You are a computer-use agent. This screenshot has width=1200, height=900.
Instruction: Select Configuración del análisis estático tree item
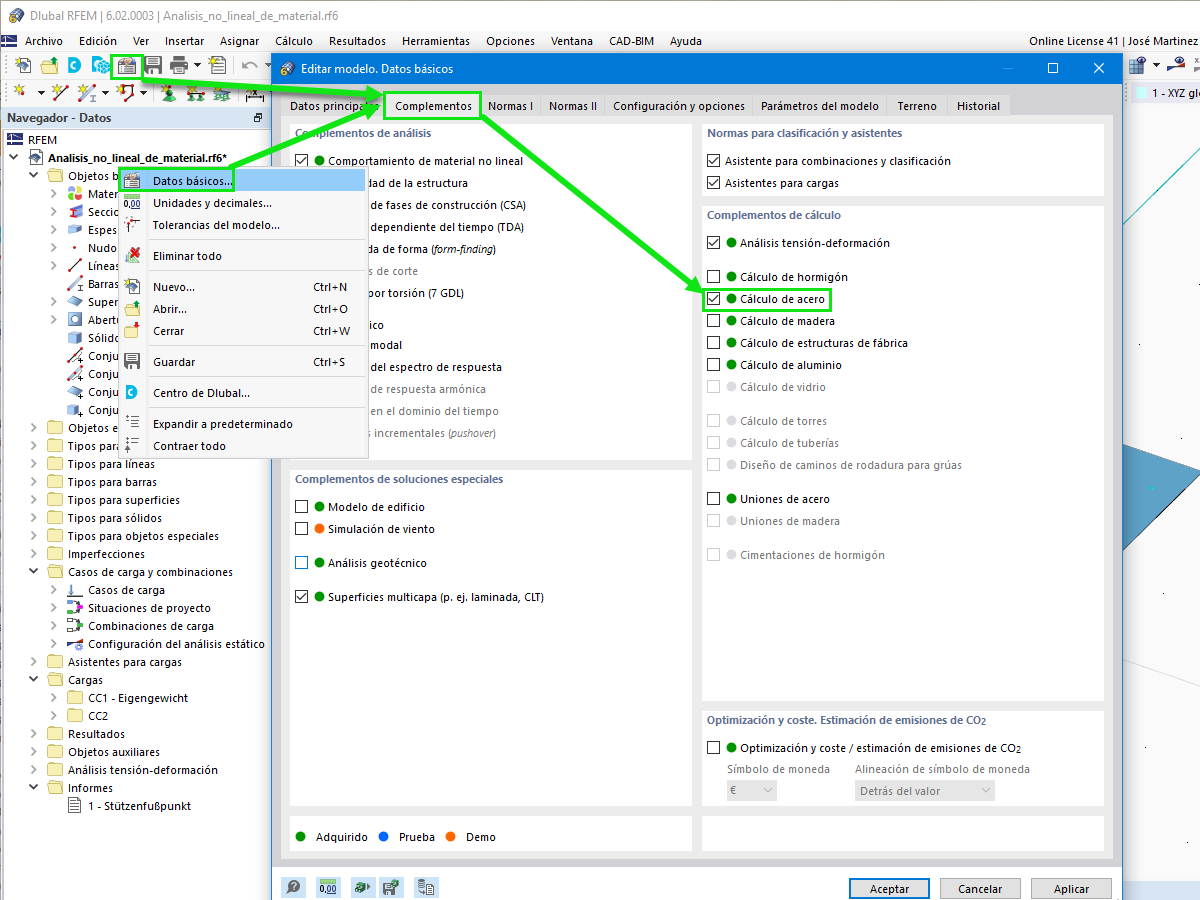176,644
